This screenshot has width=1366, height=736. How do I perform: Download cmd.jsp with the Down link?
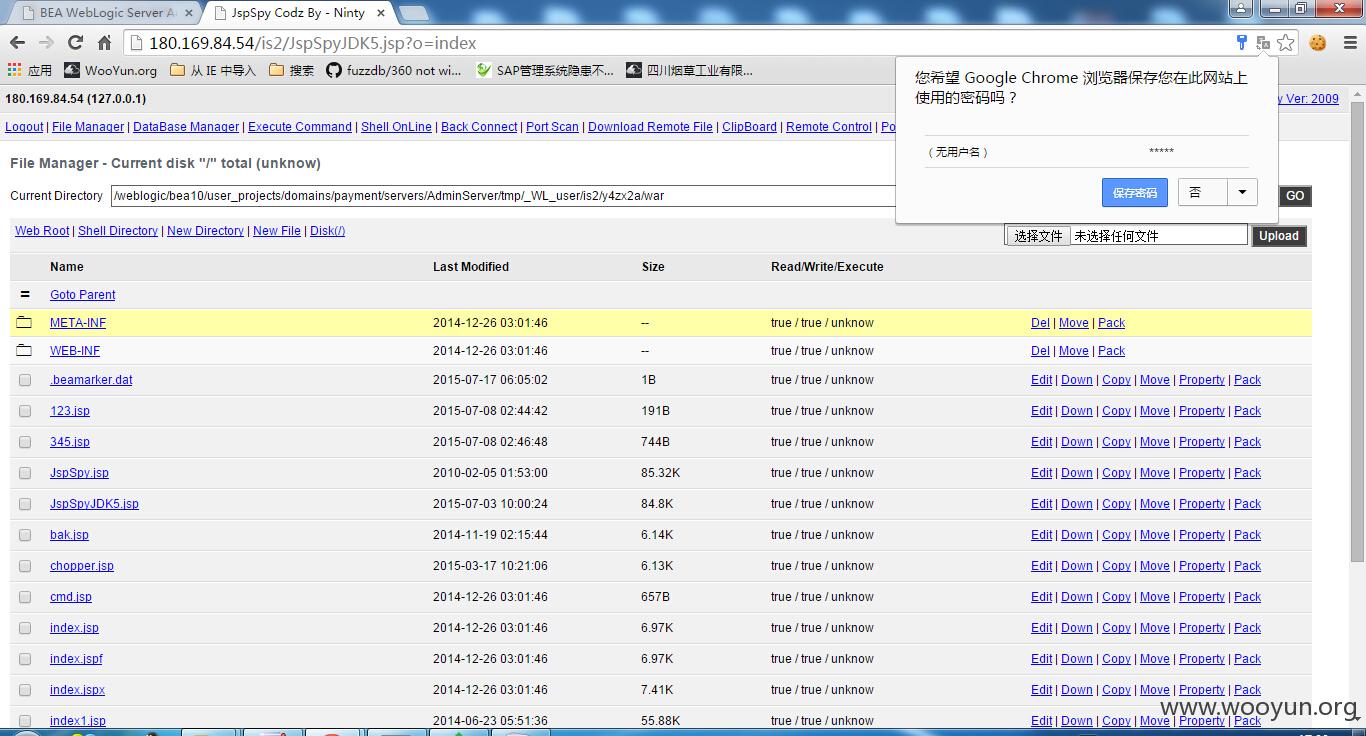(1077, 597)
